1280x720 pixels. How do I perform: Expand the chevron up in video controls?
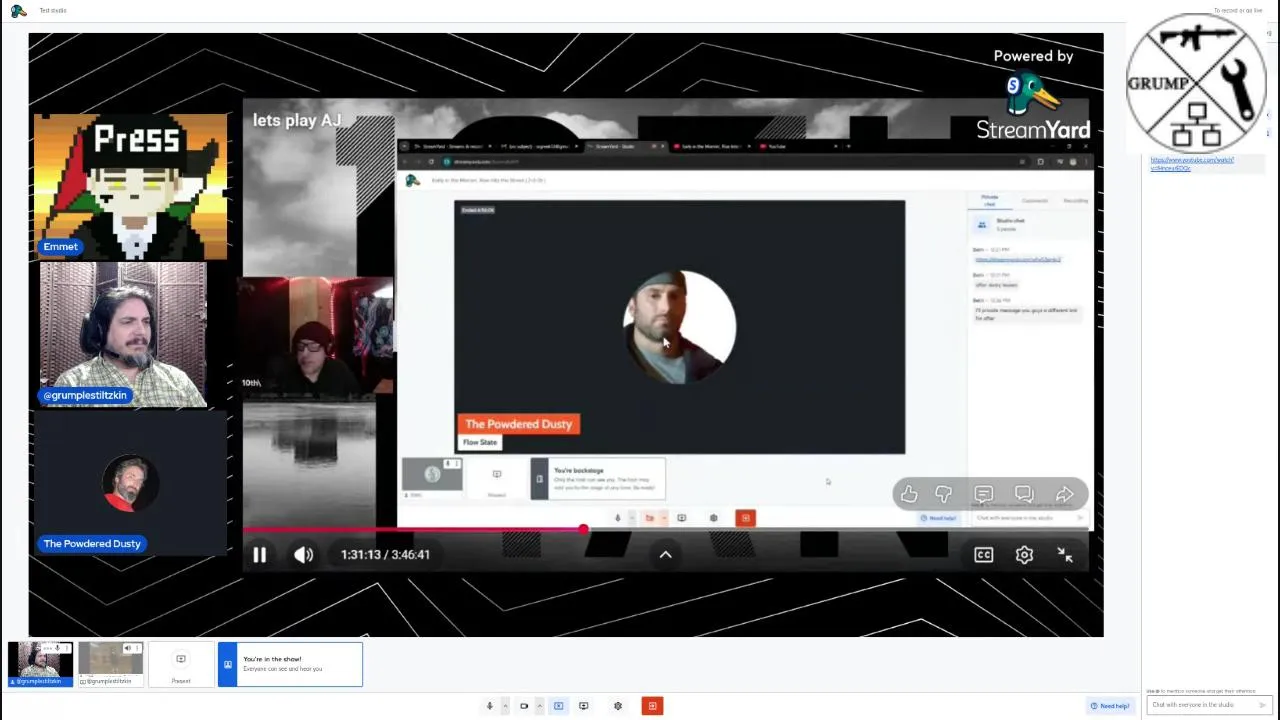(665, 555)
